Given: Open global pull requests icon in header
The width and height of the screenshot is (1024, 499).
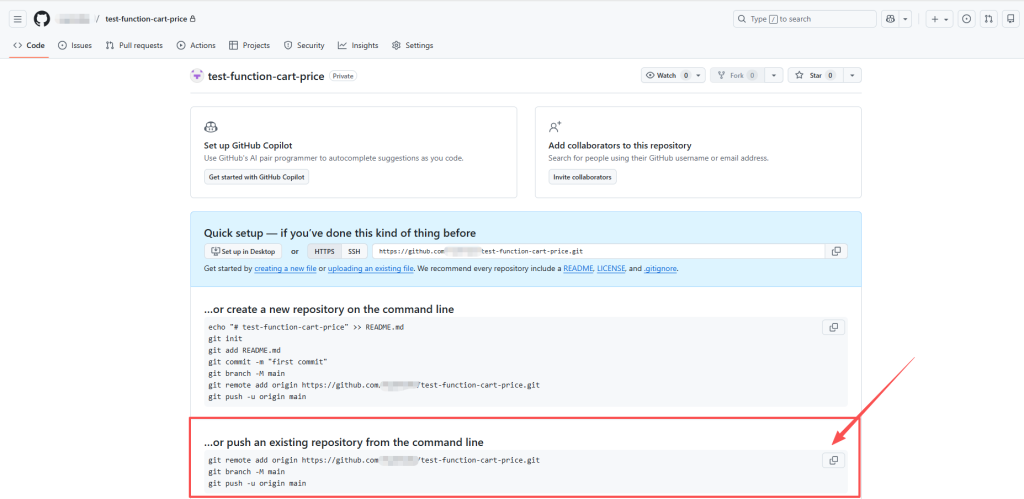Looking at the screenshot, I should 988,19.
